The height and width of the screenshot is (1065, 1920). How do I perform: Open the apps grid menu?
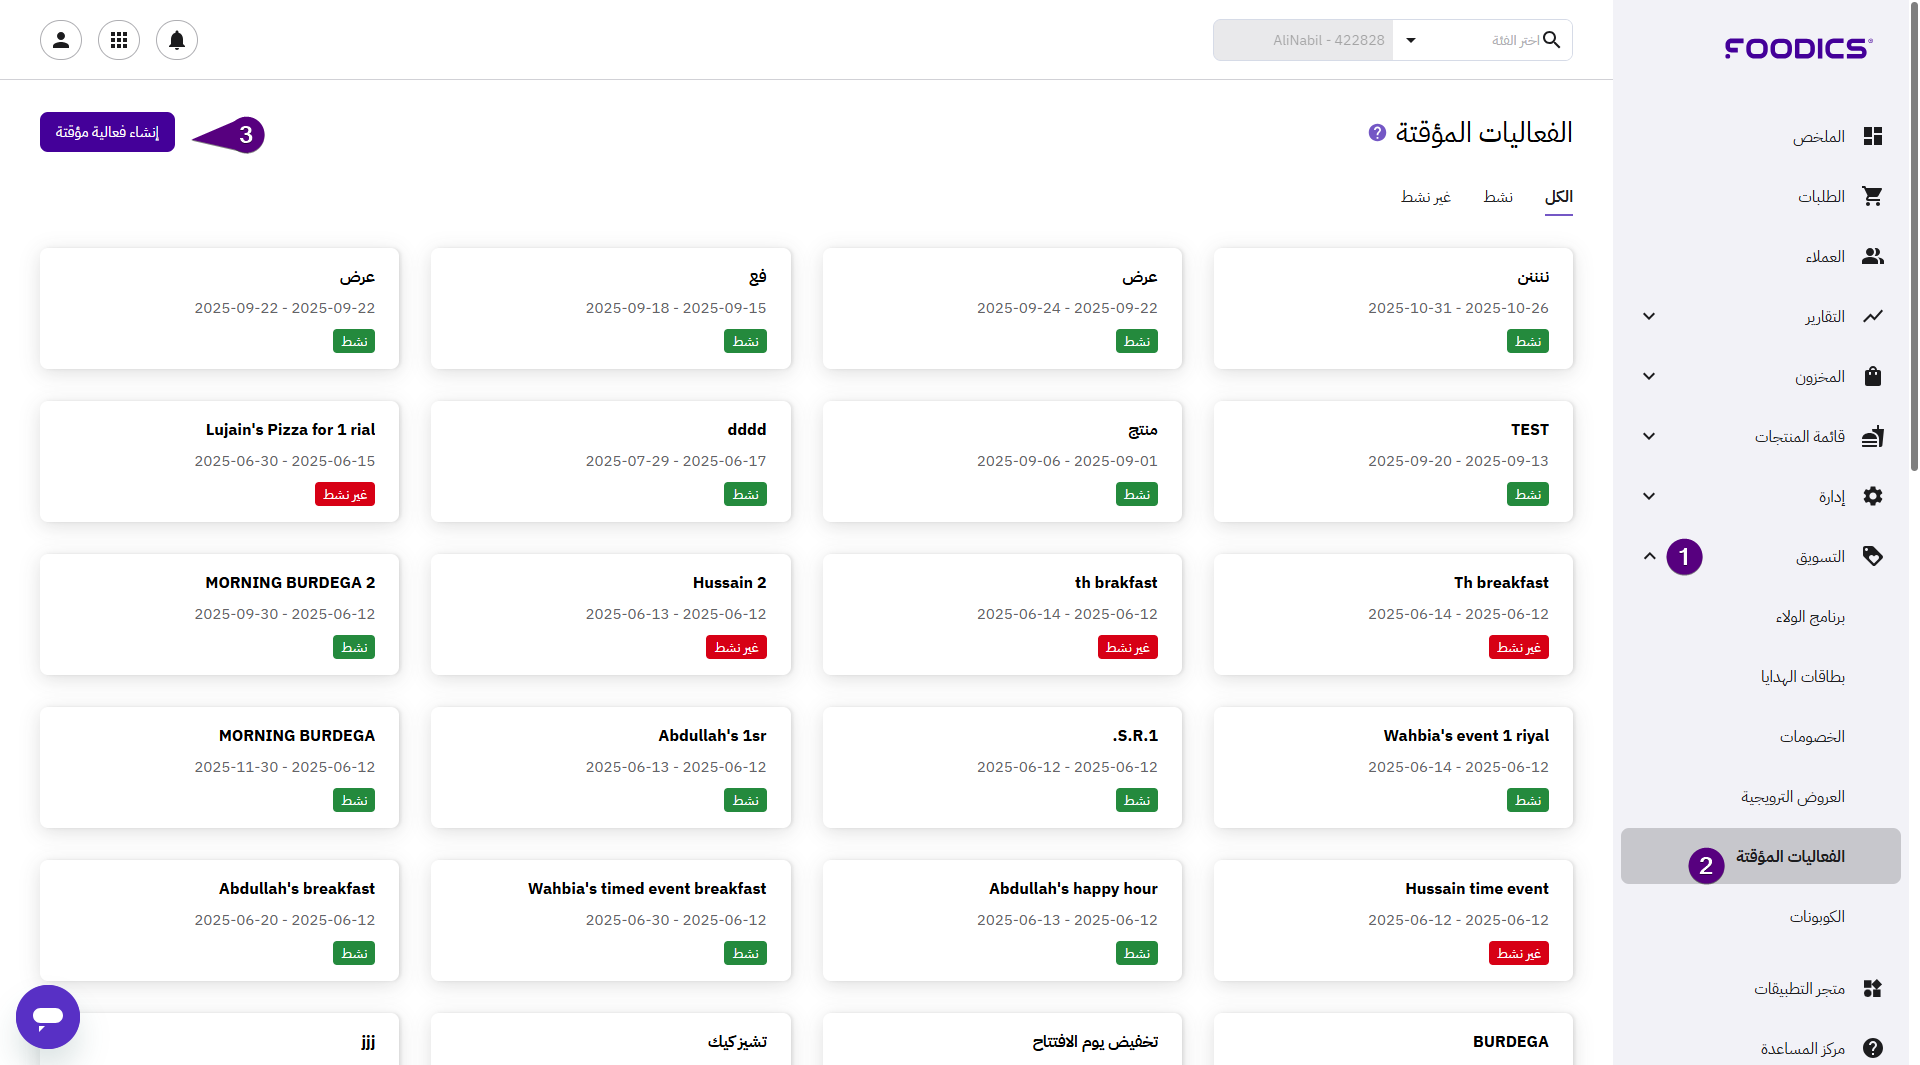(x=119, y=40)
